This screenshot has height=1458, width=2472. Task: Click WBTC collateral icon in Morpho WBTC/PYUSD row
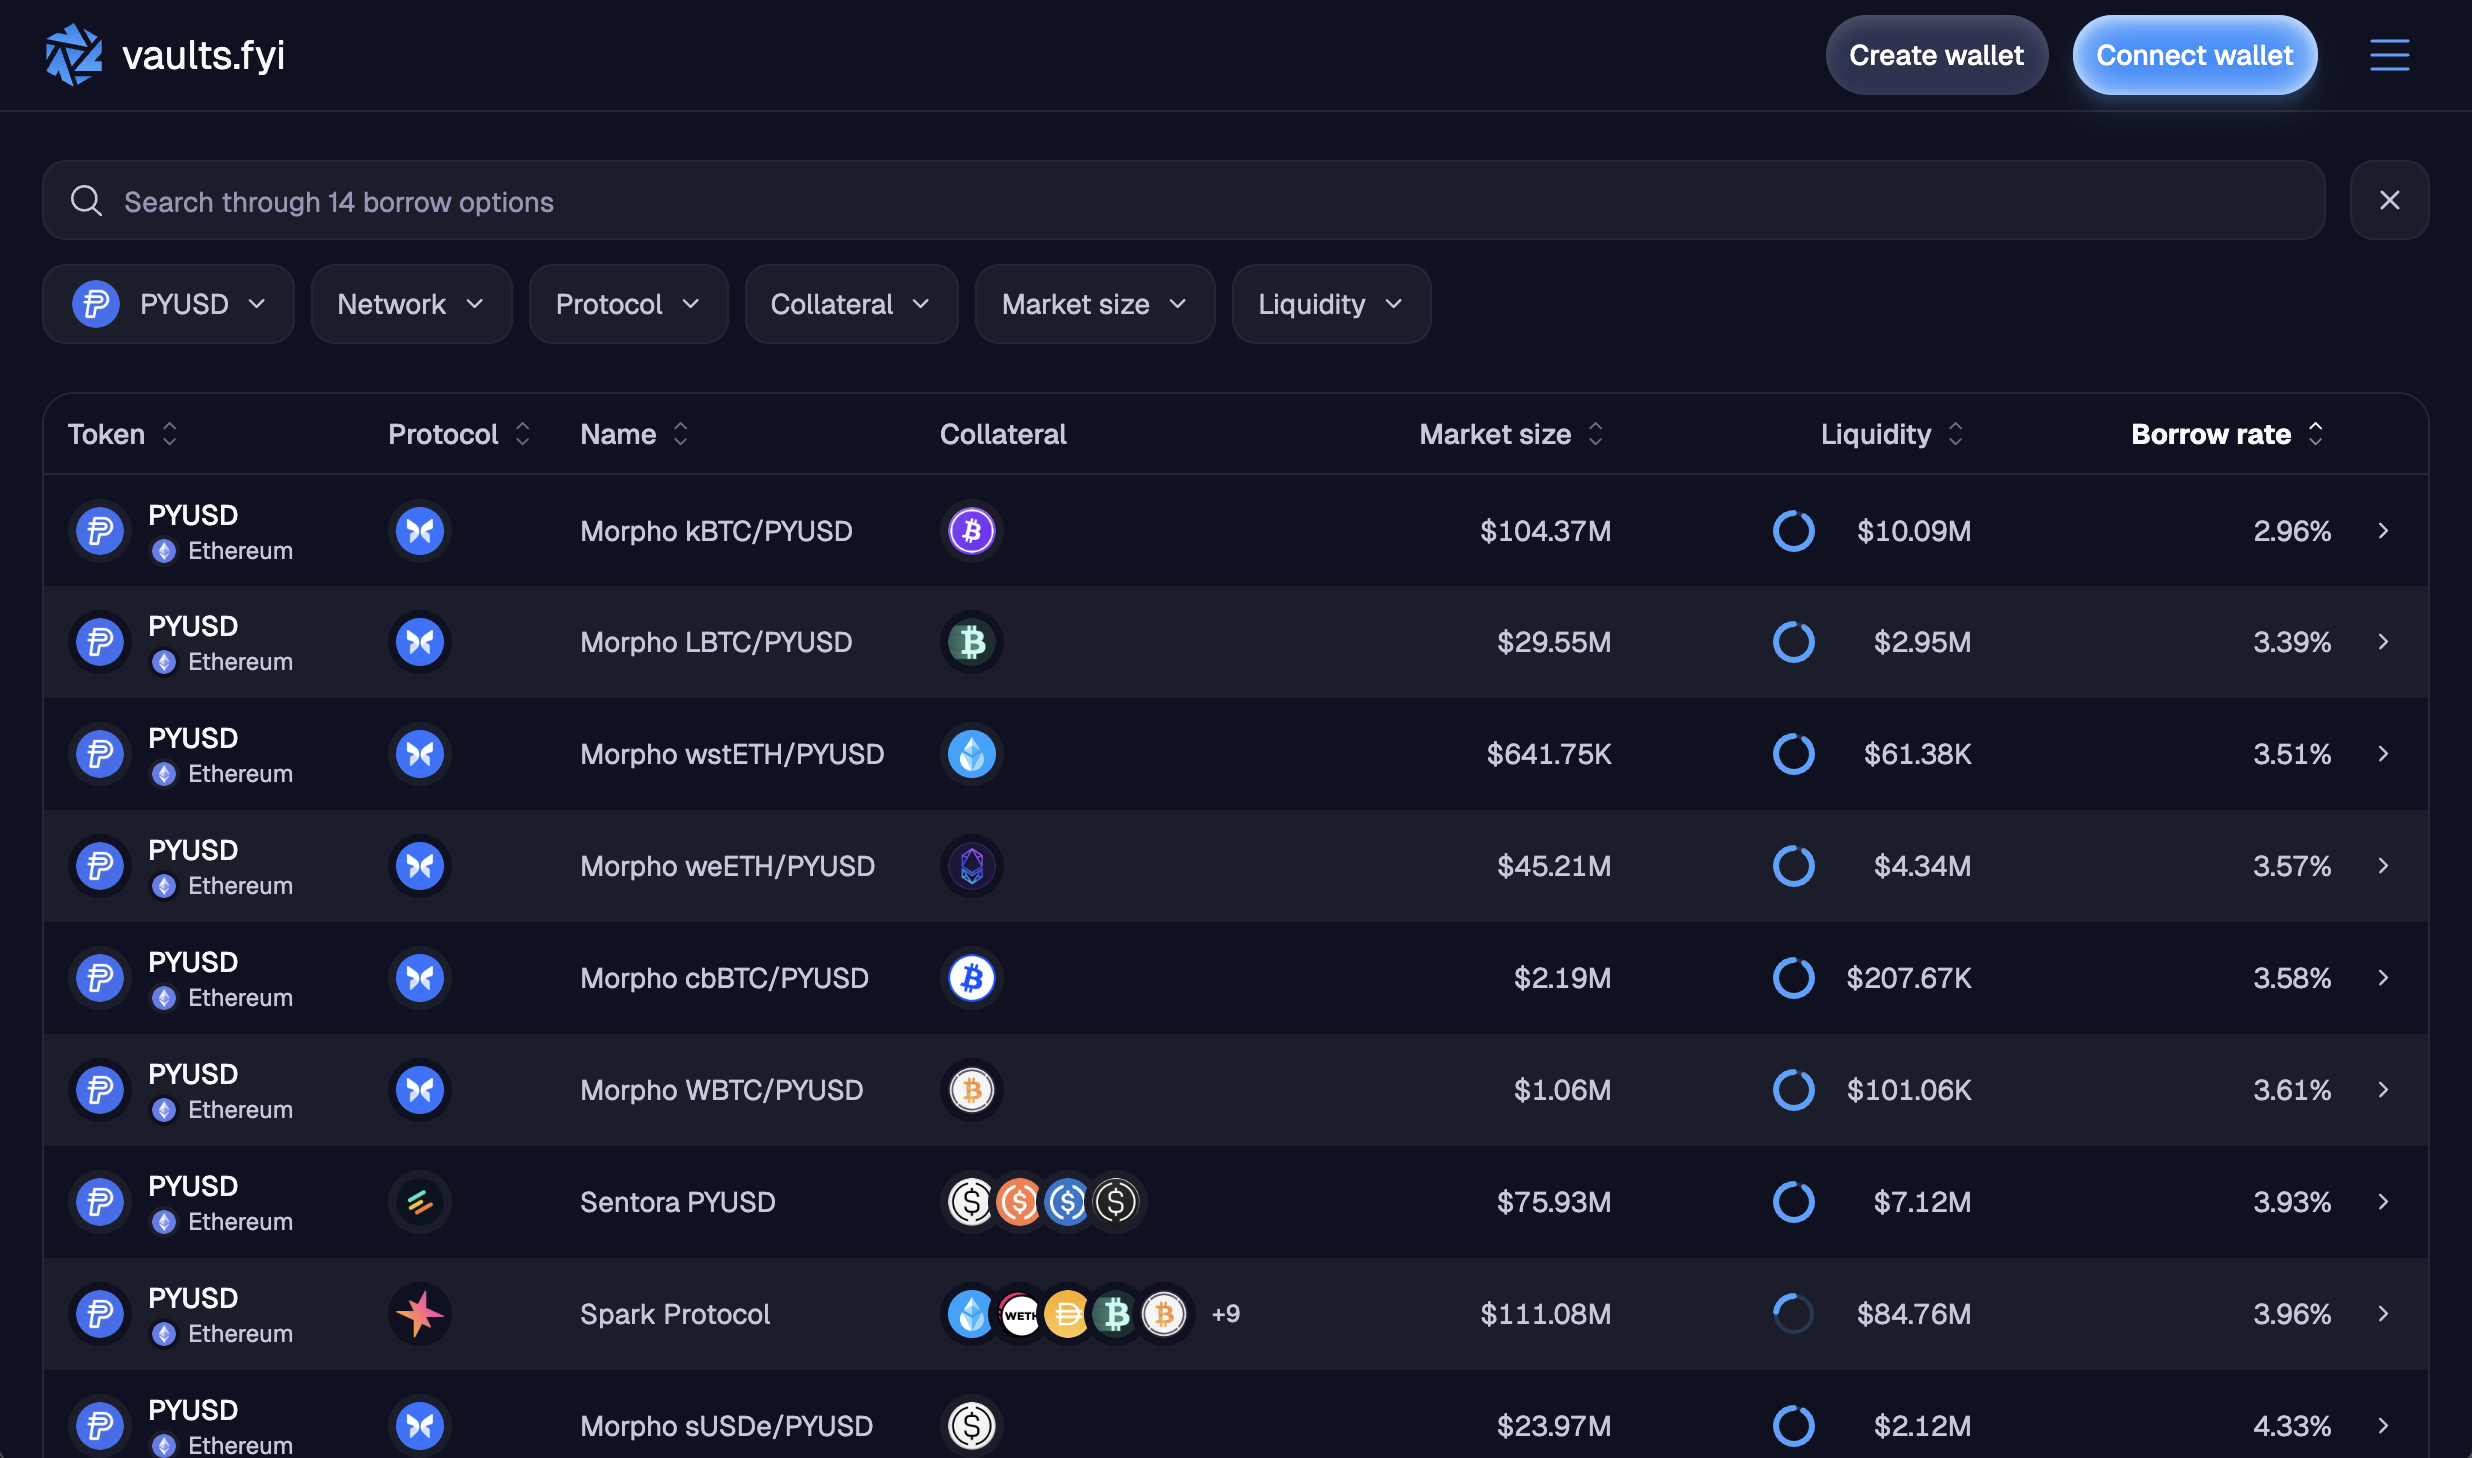[x=971, y=1090]
